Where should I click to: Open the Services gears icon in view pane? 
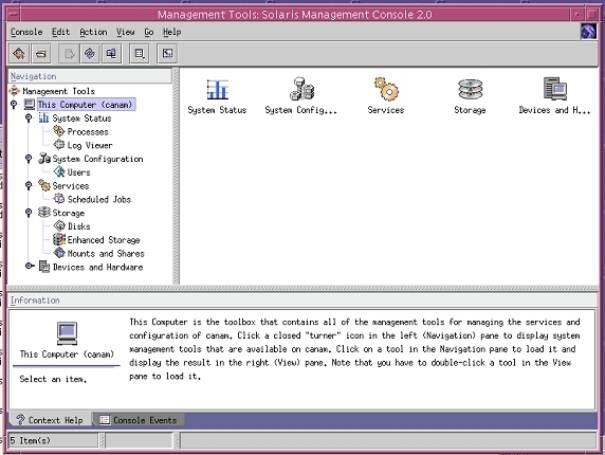(x=386, y=89)
